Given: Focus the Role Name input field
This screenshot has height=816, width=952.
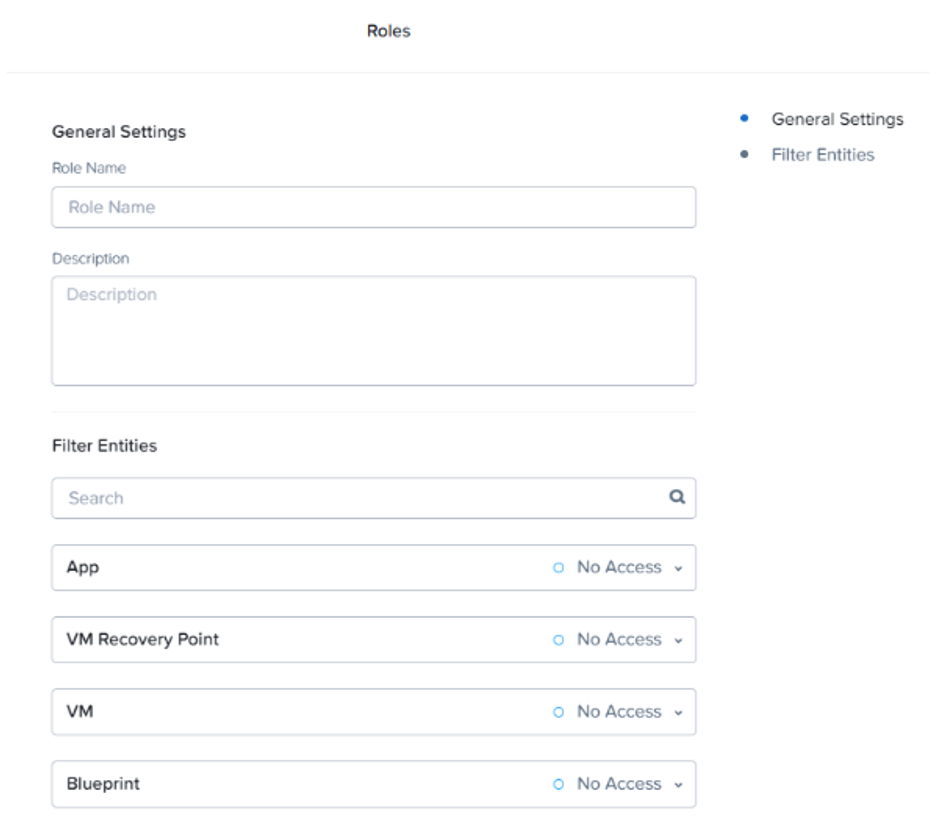Looking at the screenshot, I should pyautogui.click(x=373, y=207).
